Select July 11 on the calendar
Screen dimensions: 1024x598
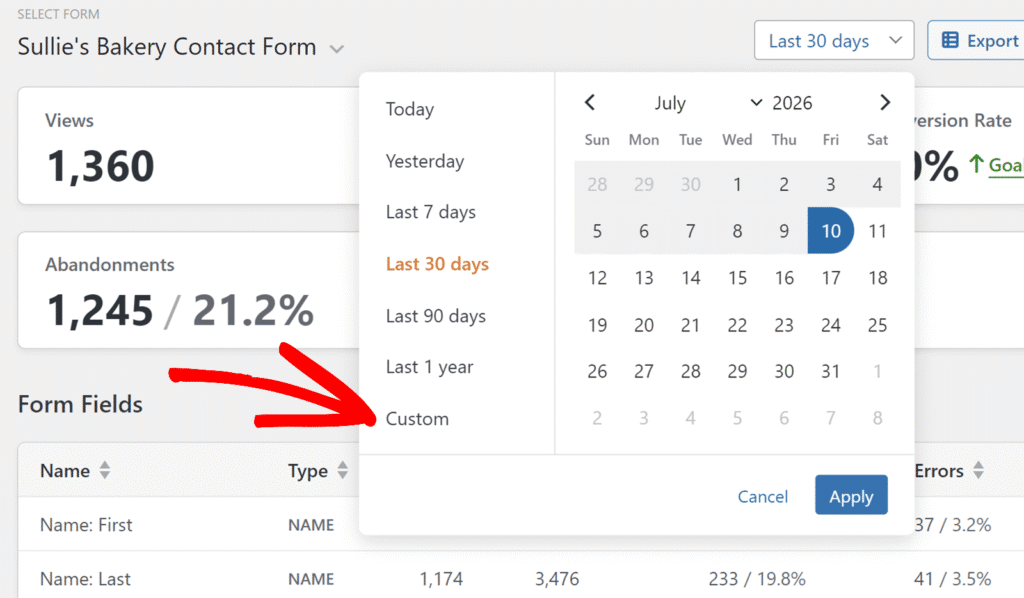[877, 231]
